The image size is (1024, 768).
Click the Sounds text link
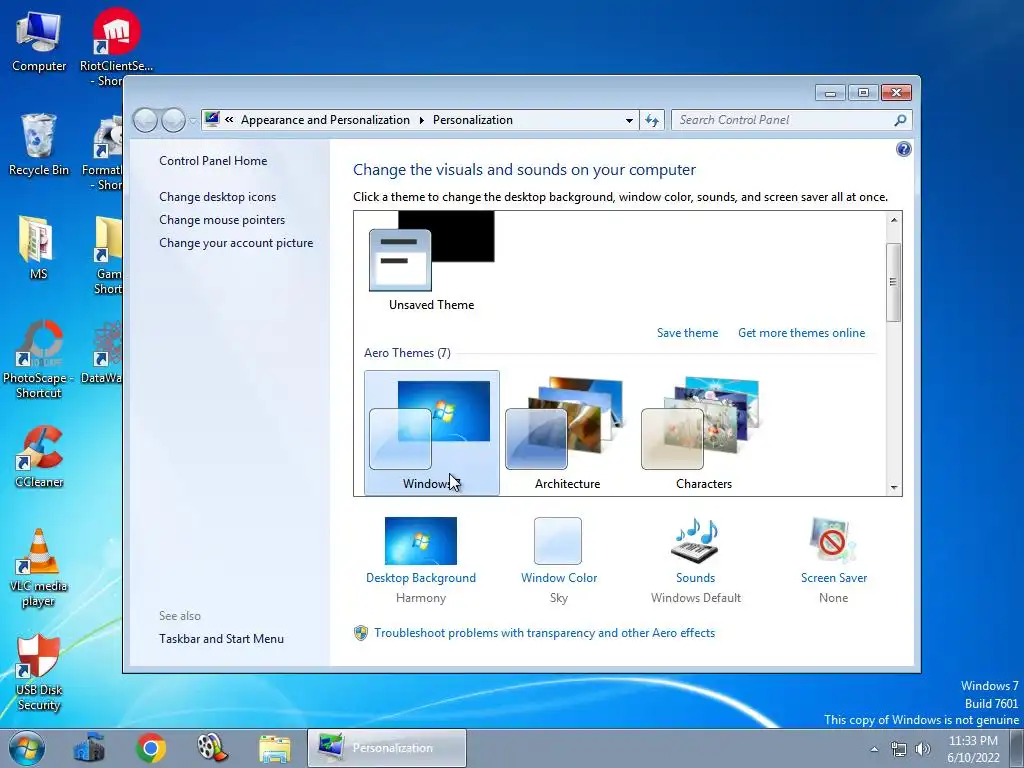696,578
